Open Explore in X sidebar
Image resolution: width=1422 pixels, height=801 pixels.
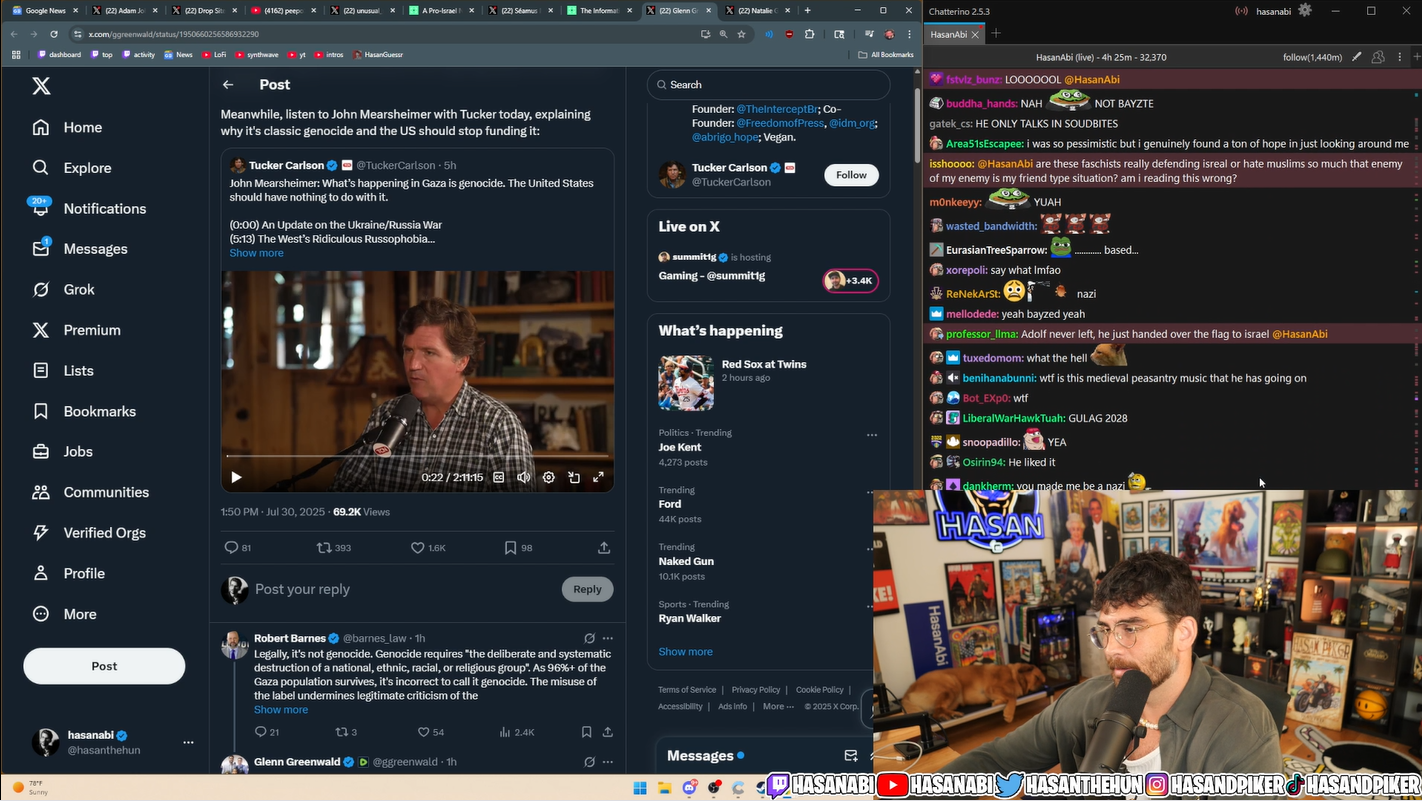point(72,168)
